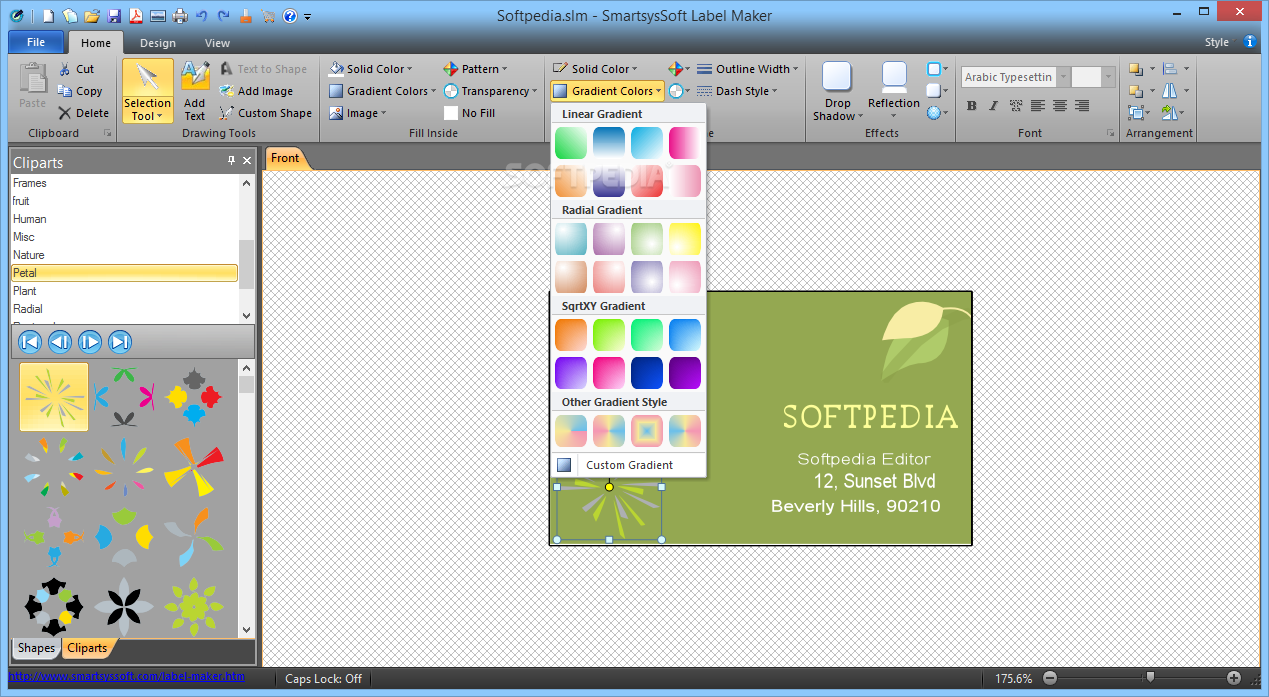
Task: Open Solid Color dropdown in Fill Inside
Action: pyautogui.click(x=371, y=69)
